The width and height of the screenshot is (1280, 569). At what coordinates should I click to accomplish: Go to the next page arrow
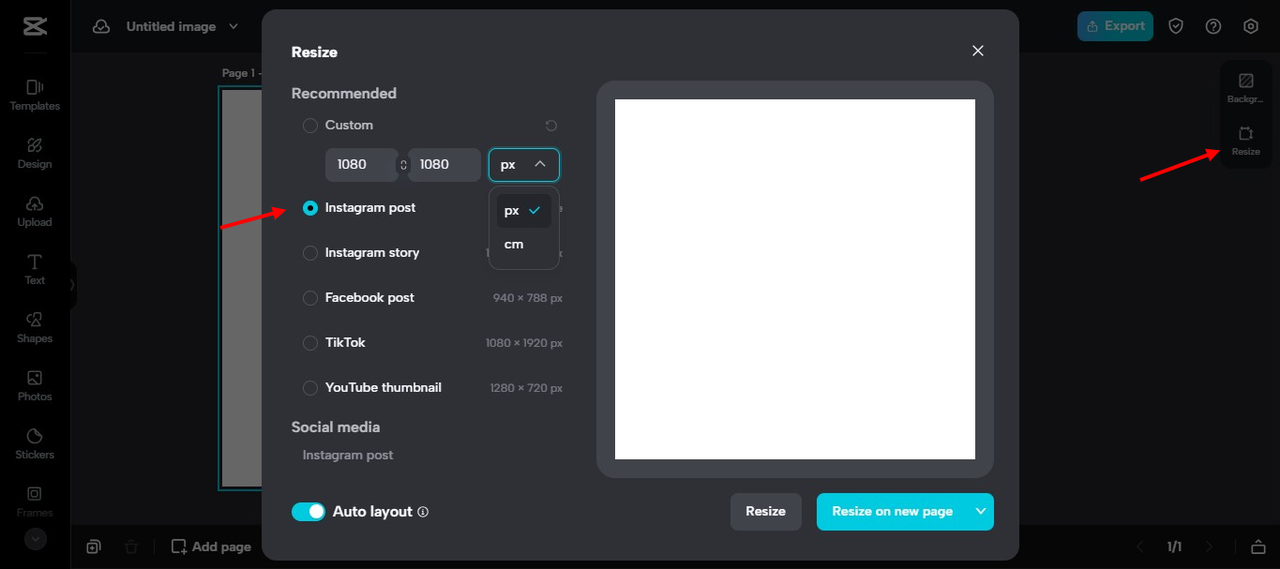[1209, 547]
